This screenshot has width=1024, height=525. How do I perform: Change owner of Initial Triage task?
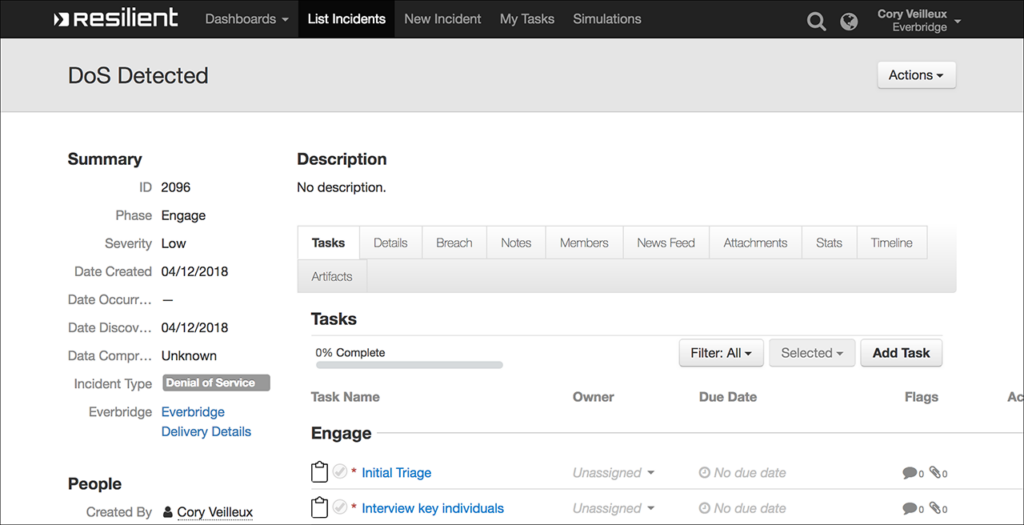613,473
